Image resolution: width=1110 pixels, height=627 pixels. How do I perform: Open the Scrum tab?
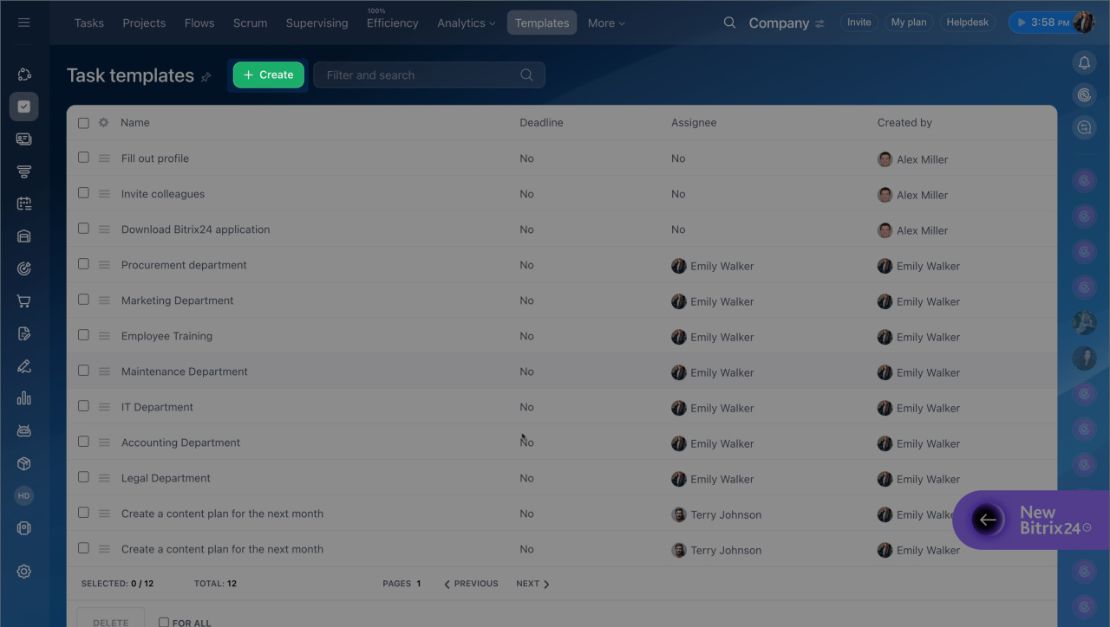(250, 23)
